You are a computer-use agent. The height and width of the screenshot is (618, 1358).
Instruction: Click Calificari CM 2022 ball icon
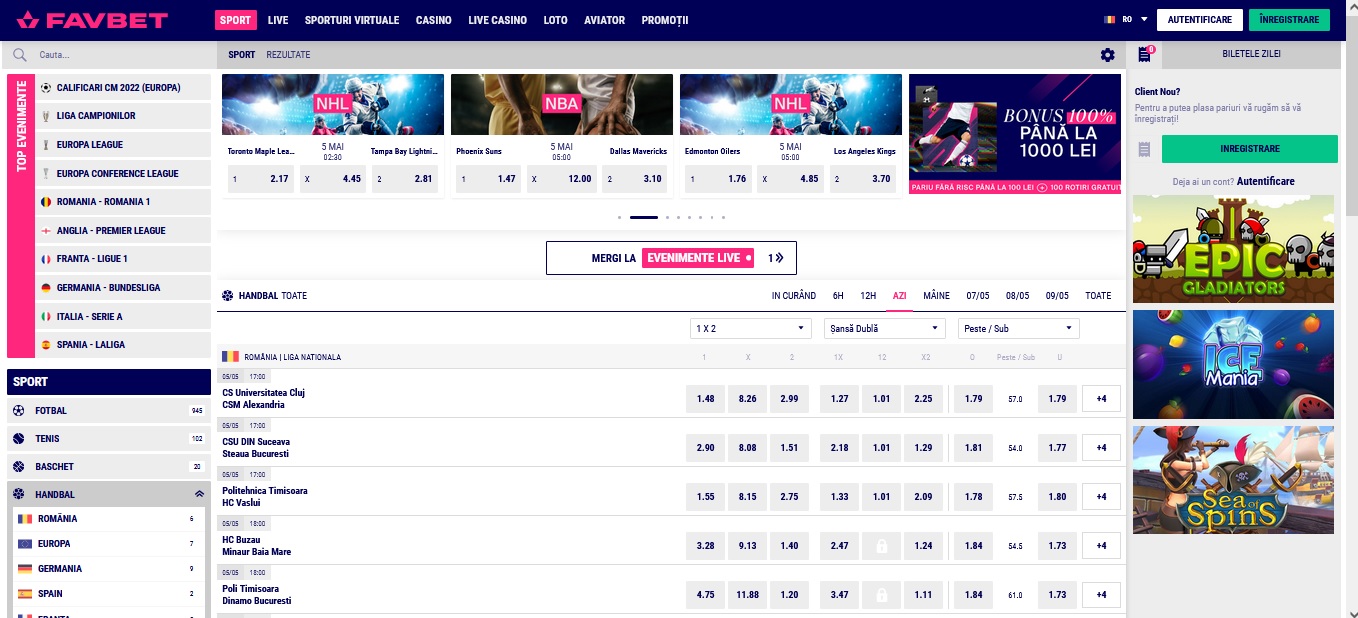tap(45, 87)
